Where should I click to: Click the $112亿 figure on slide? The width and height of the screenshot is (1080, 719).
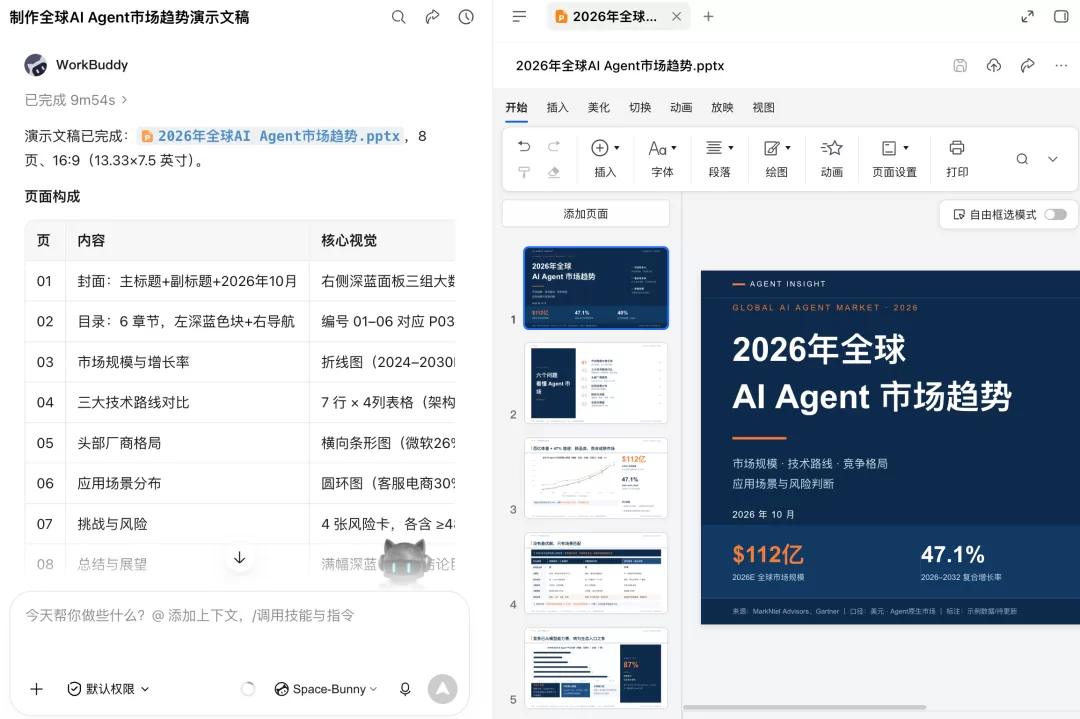(768, 554)
